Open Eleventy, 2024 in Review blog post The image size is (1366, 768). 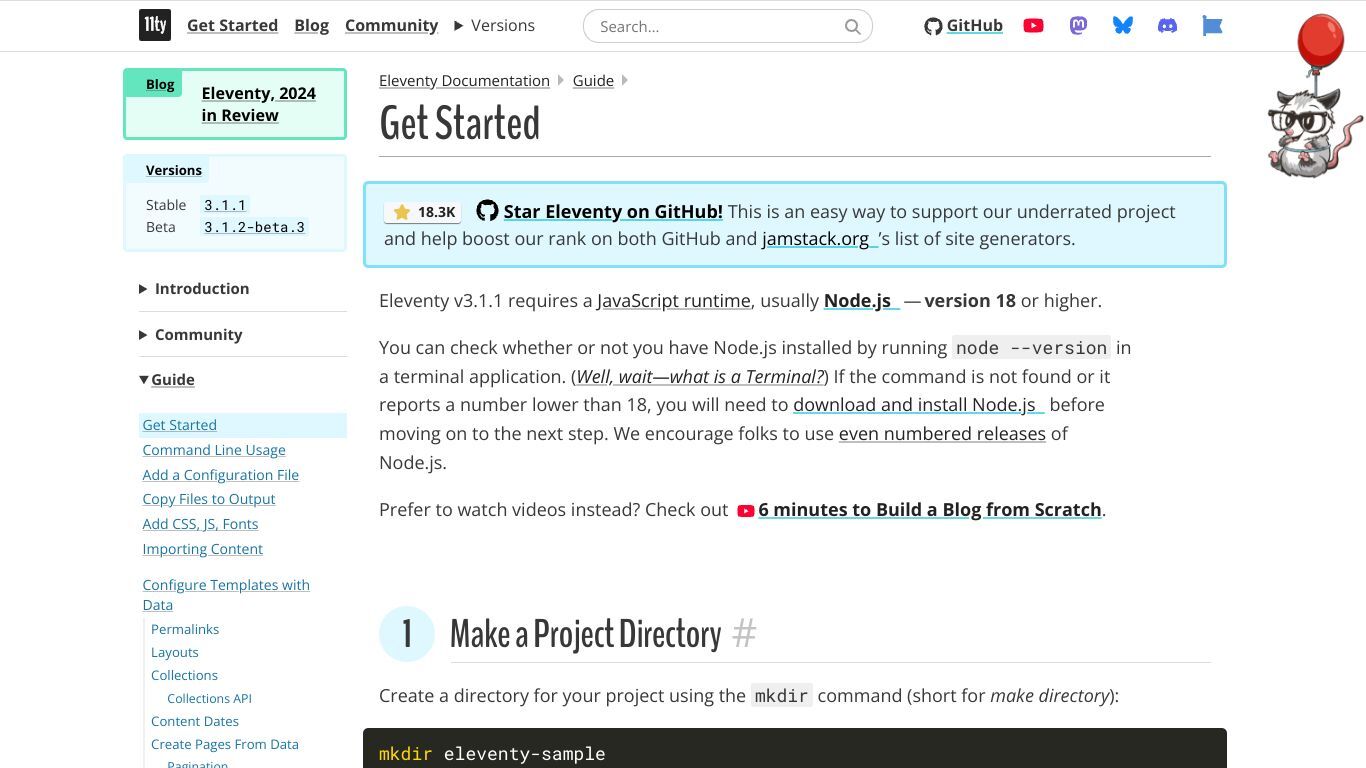[x=258, y=104]
